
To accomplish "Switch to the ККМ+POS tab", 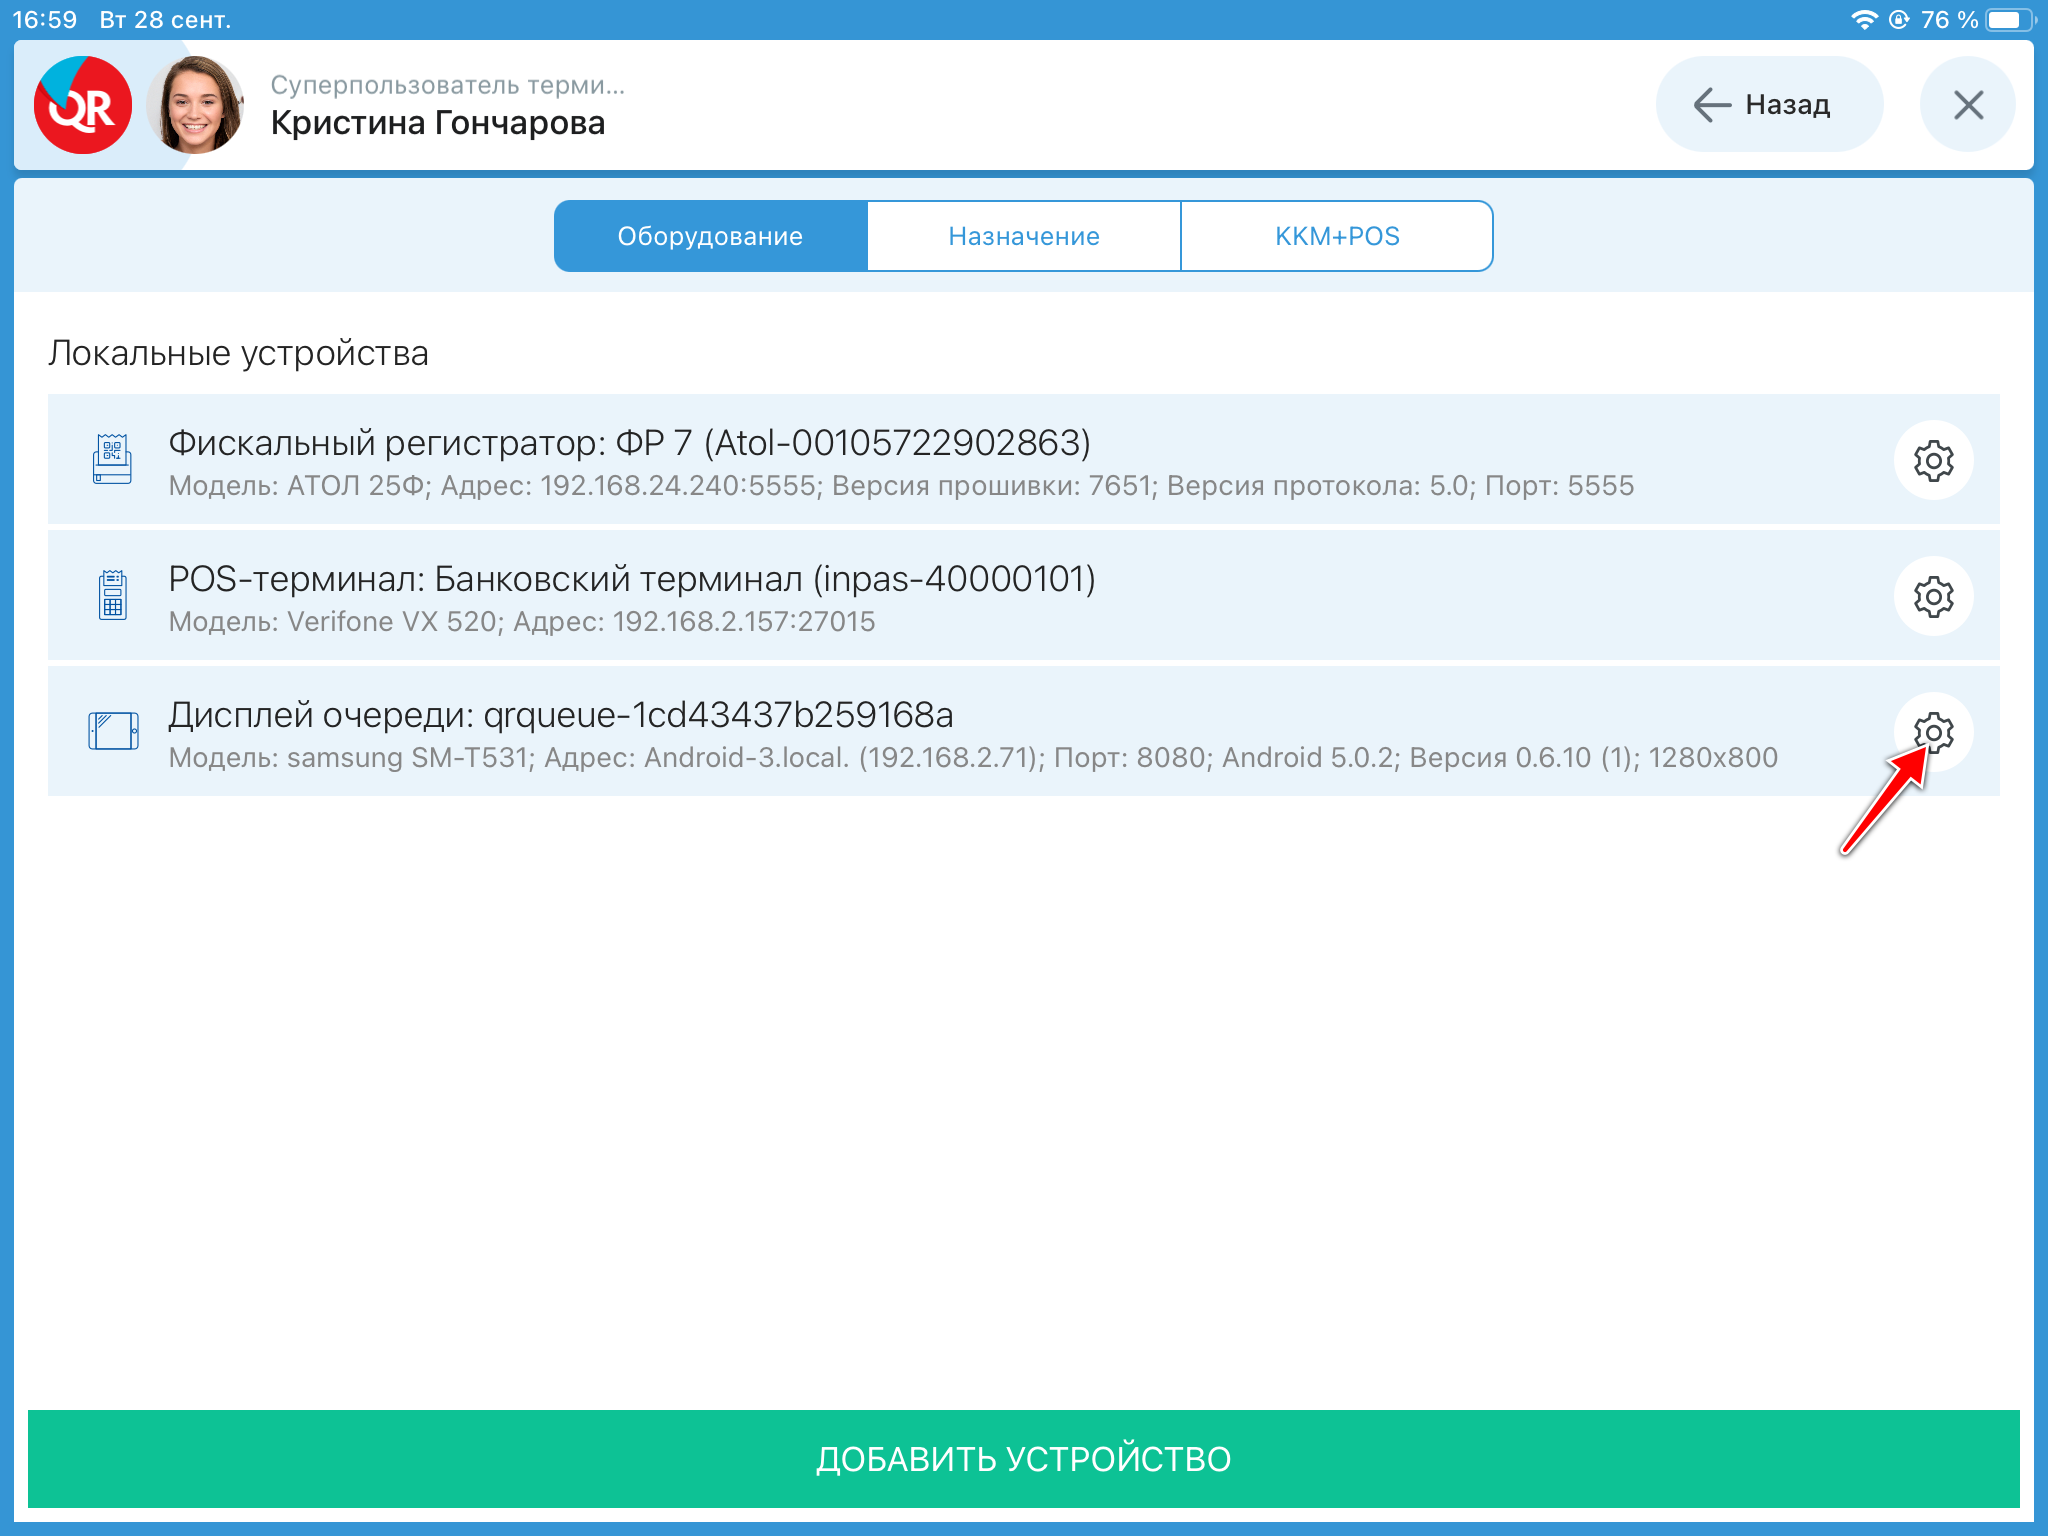I will coord(1337,236).
